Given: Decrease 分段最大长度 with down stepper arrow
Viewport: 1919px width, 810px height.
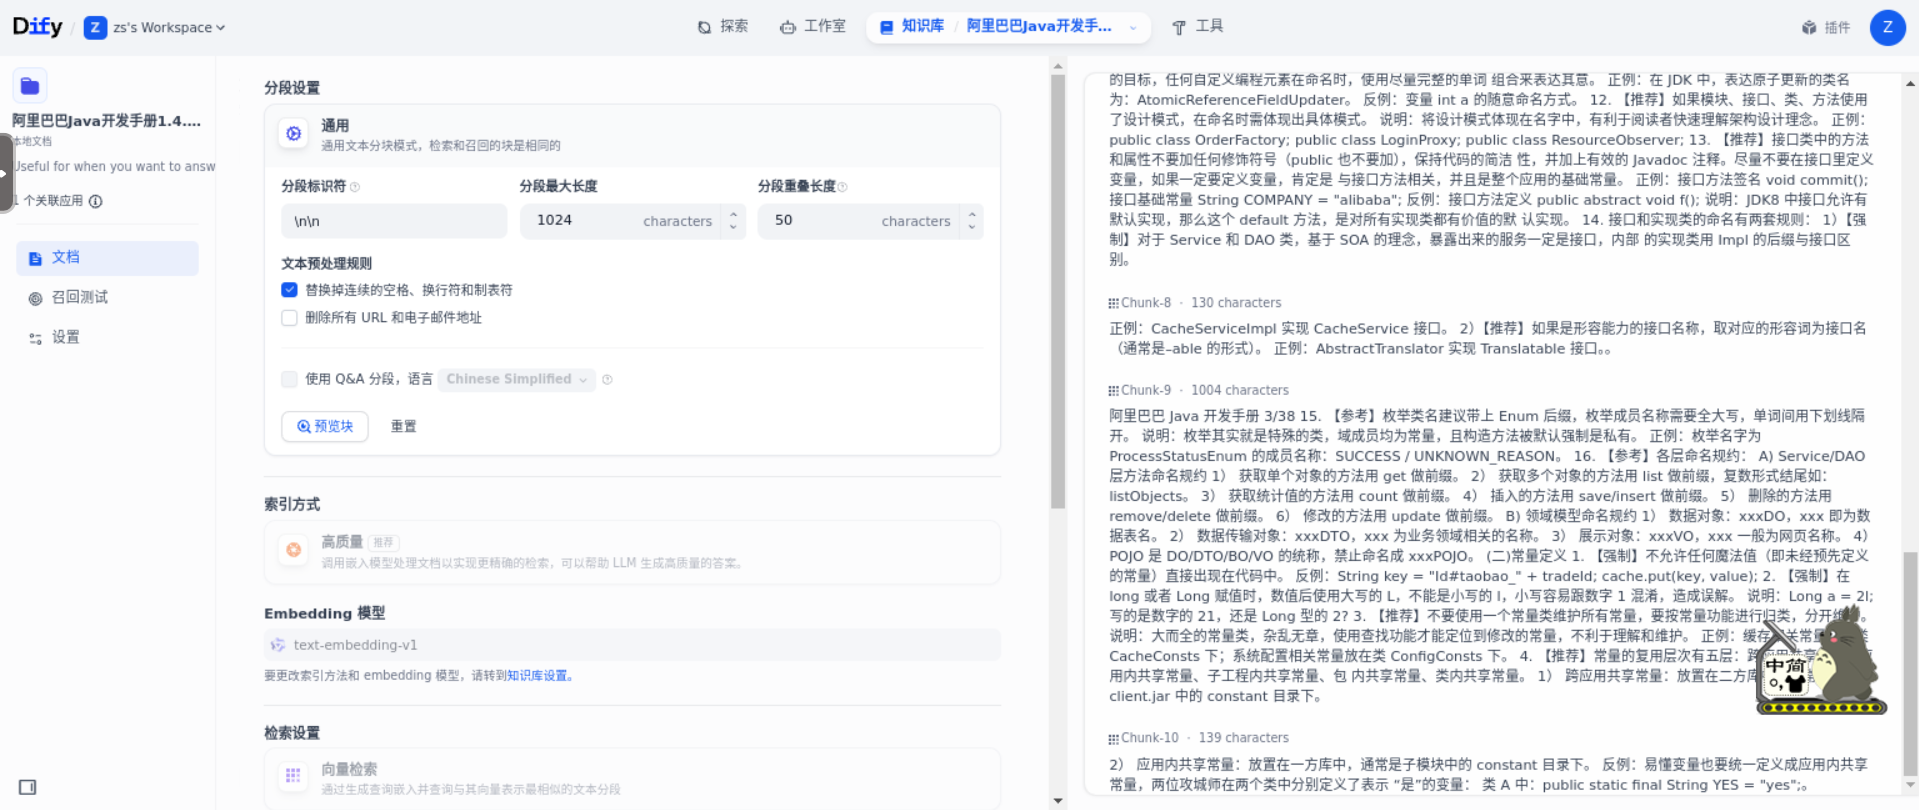Looking at the screenshot, I should click(x=733, y=228).
